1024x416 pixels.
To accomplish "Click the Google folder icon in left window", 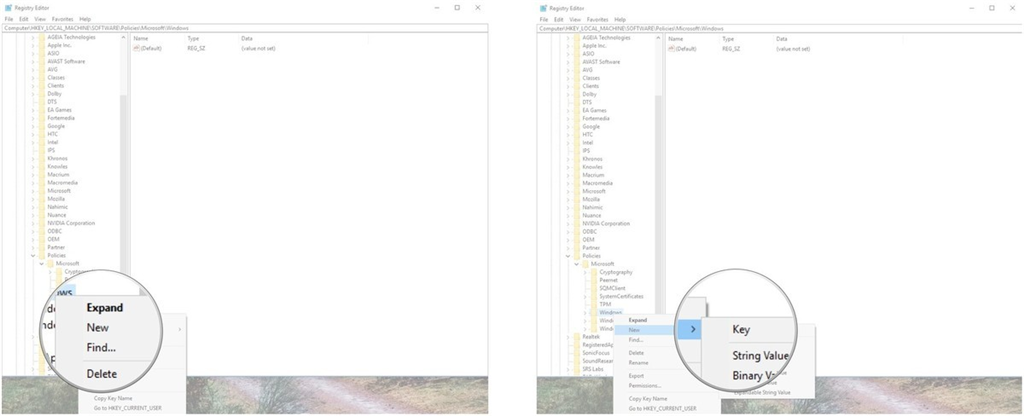I will tap(42, 126).
